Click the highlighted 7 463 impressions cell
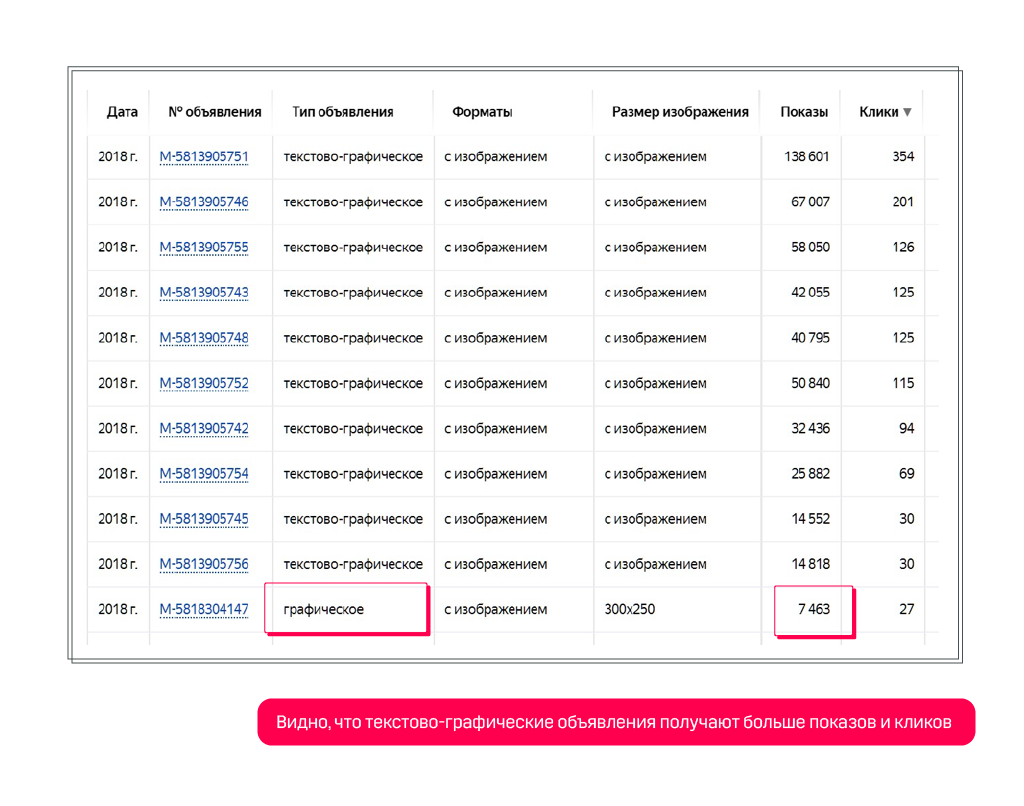 [813, 609]
